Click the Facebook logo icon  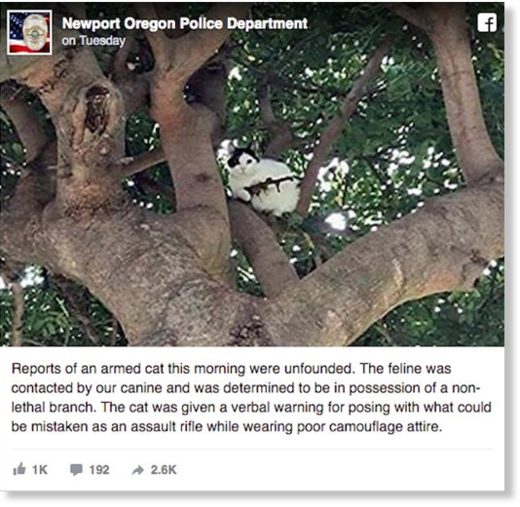point(487,23)
